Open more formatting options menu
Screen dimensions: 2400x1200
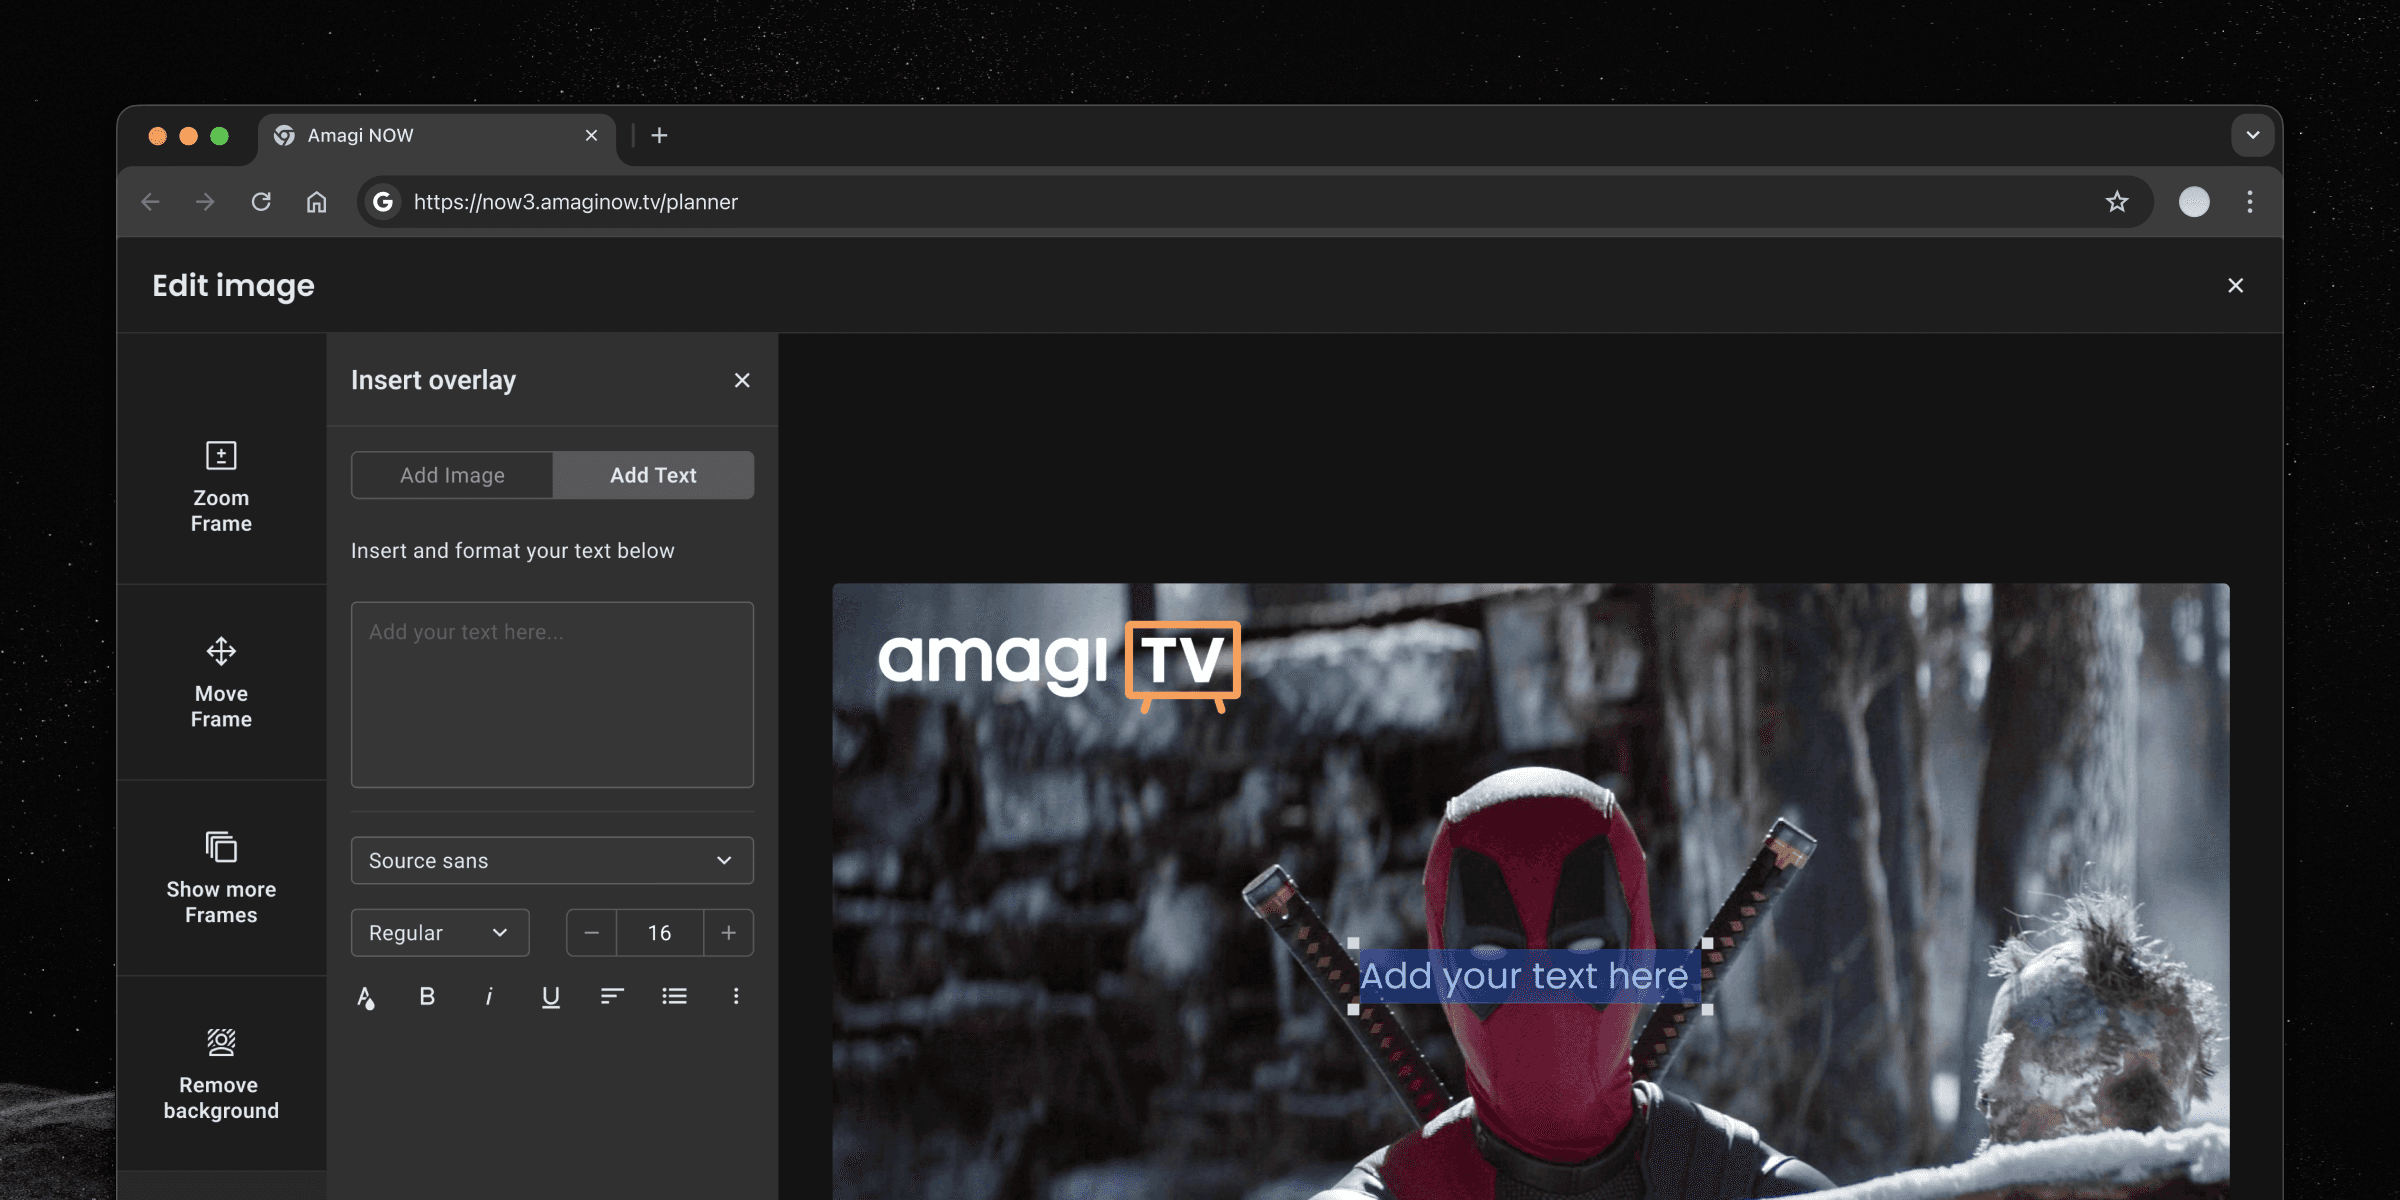point(736,996)
